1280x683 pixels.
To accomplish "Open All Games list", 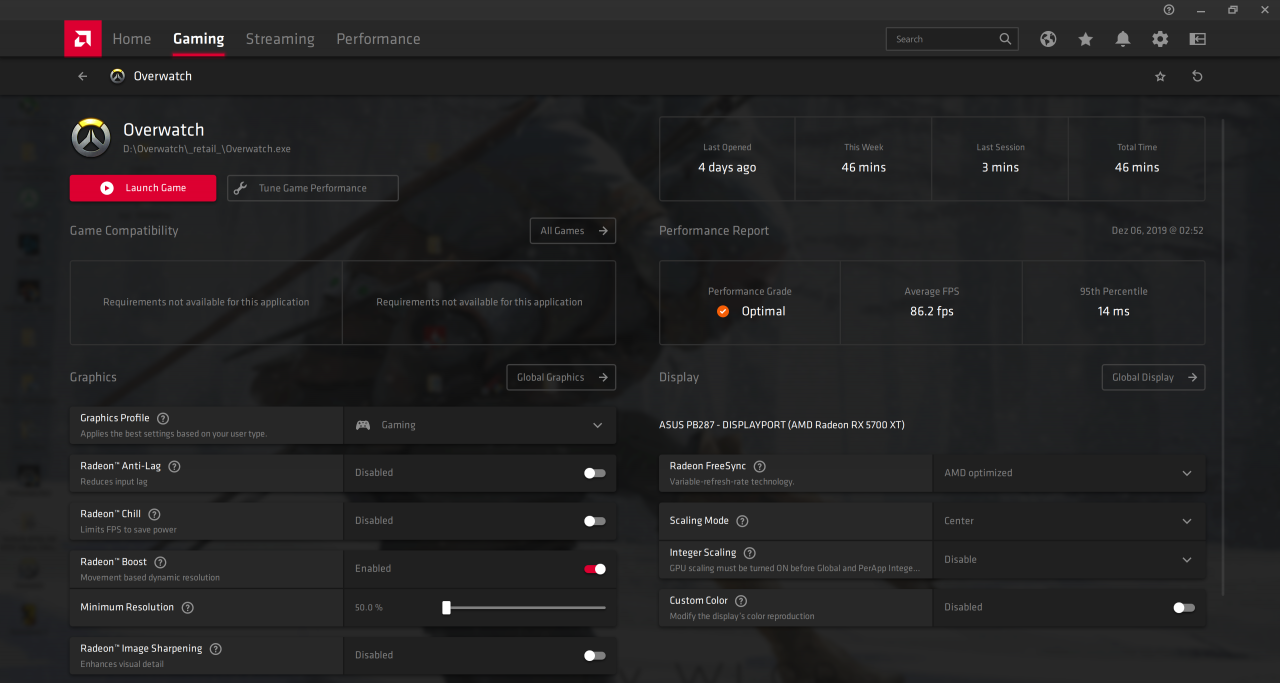I will (573, 231).
